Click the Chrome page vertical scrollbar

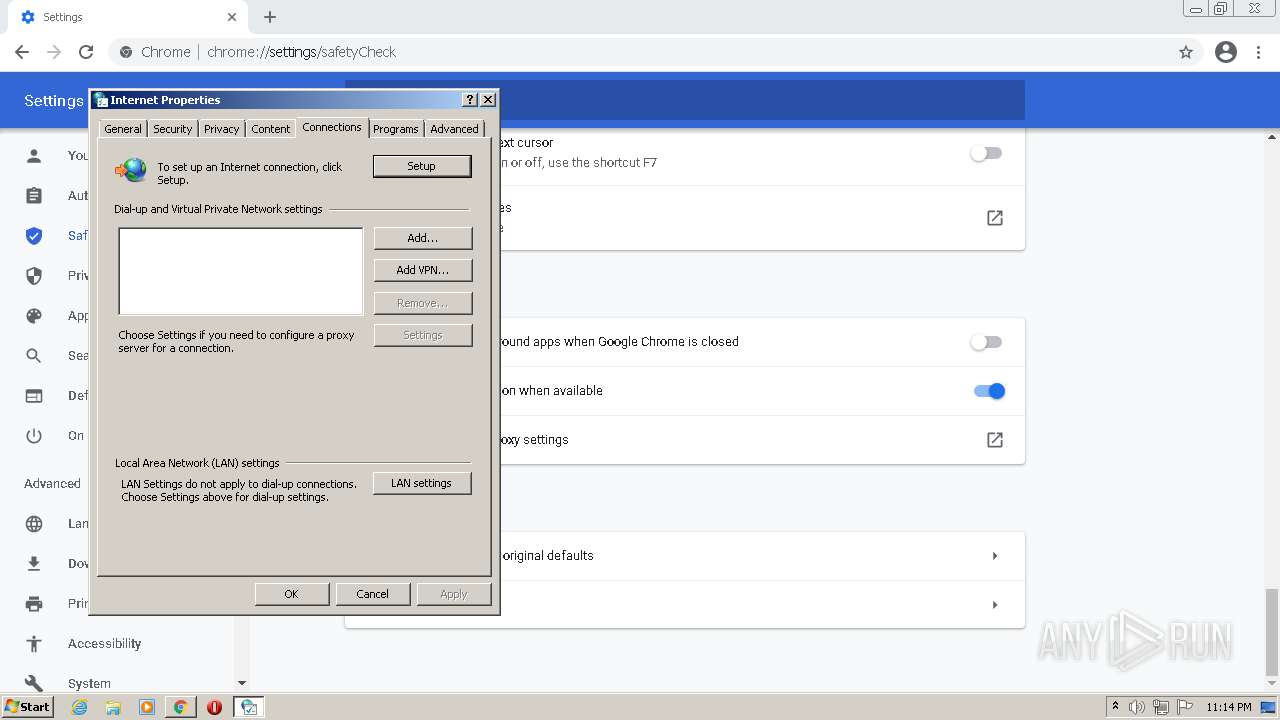(1272, 631)
